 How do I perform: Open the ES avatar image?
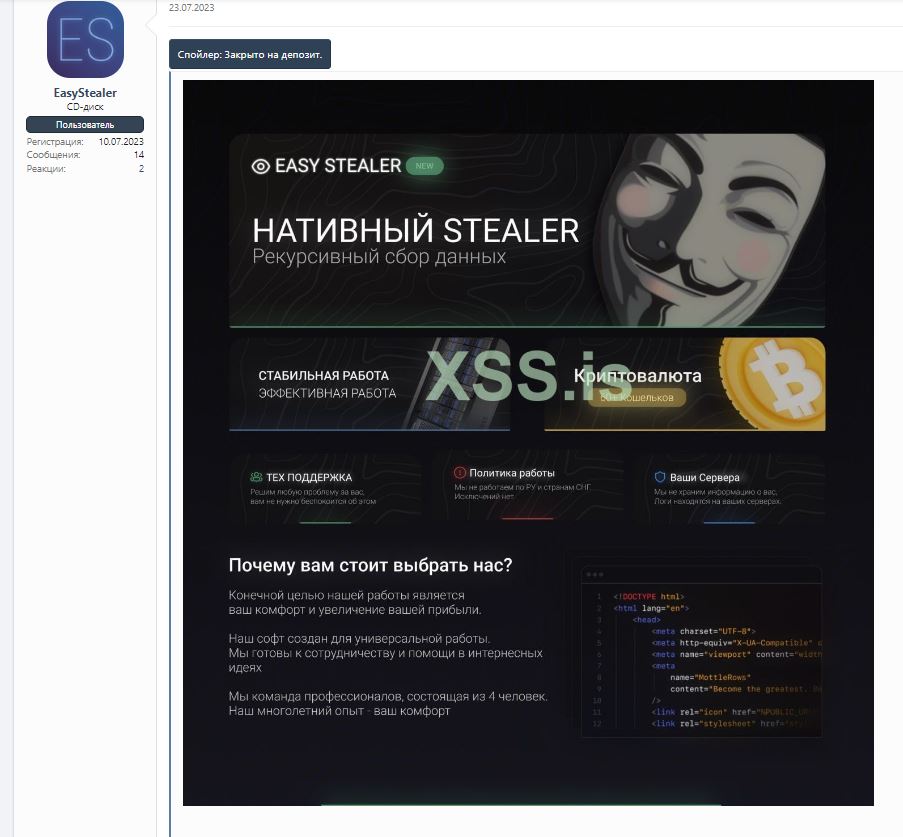click(x=85, y=39)
